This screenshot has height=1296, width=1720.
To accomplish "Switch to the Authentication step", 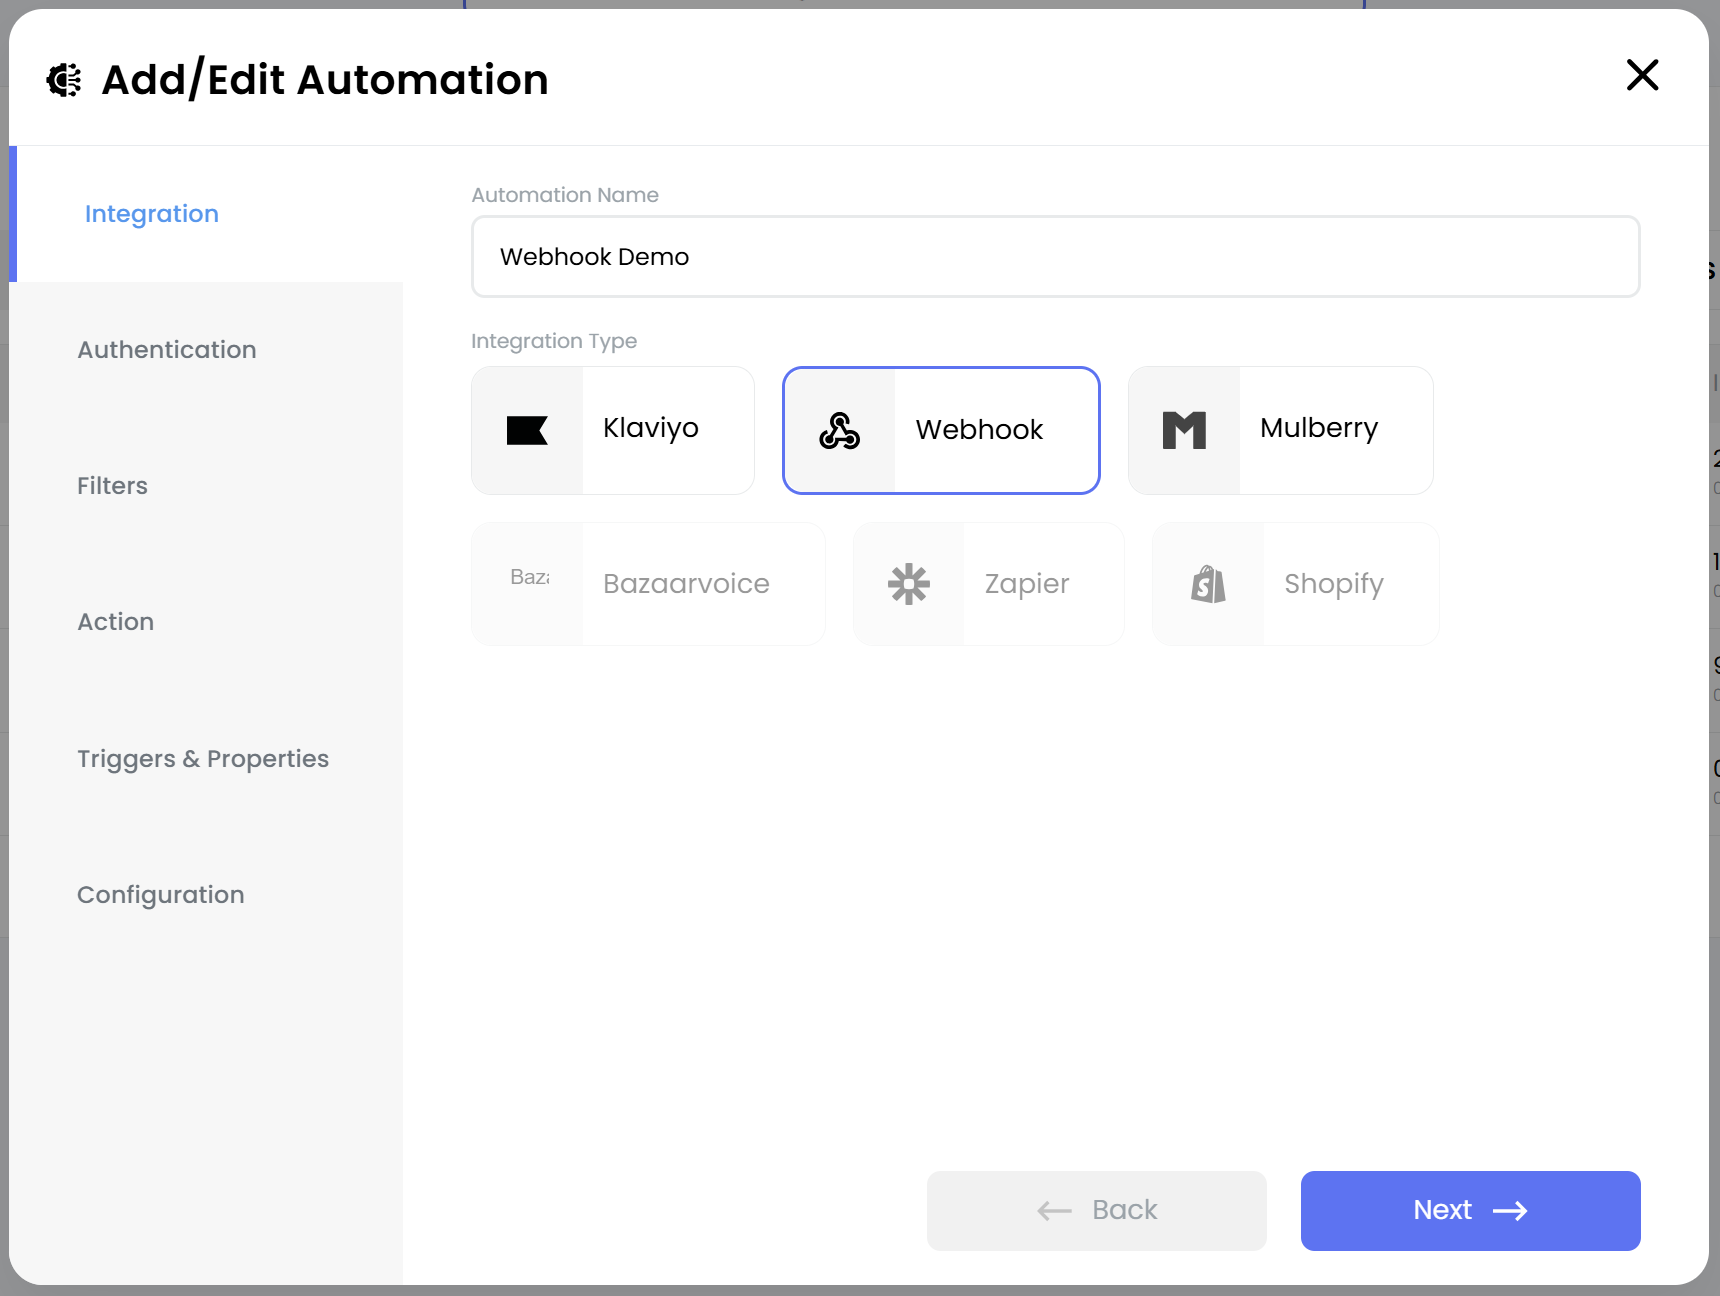I will pos(206,350).
